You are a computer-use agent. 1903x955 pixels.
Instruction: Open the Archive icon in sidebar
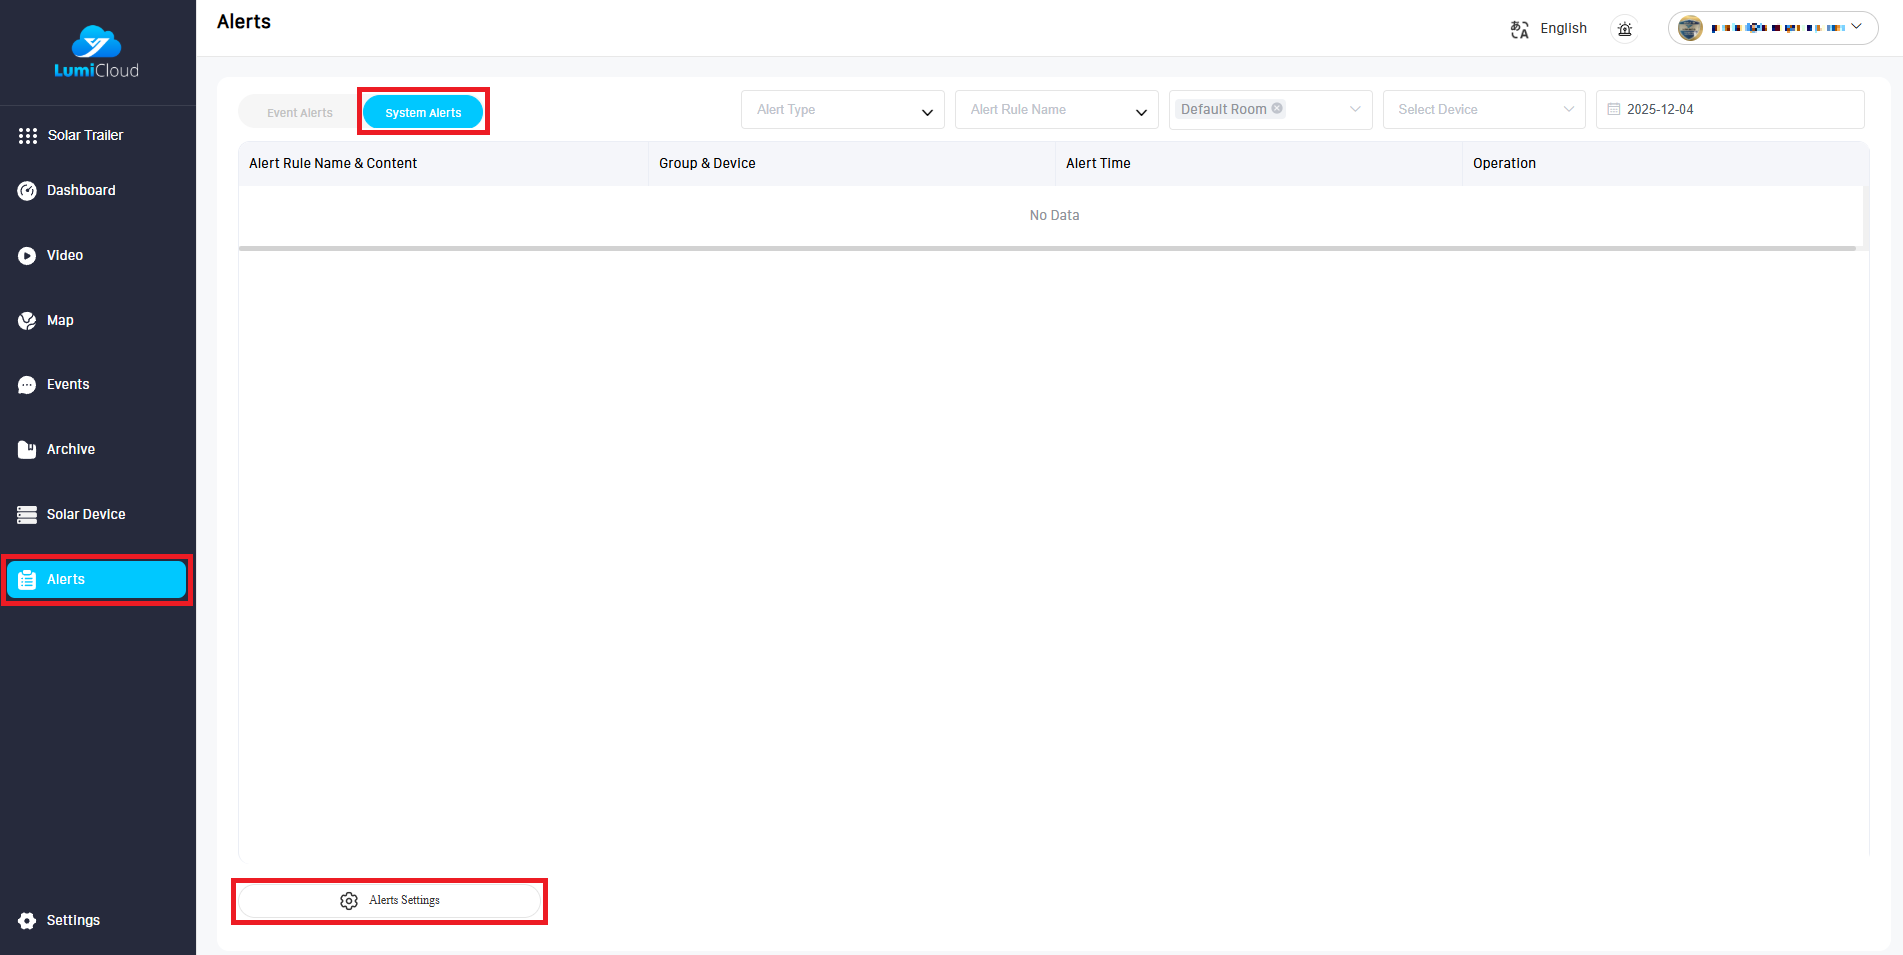27,450
